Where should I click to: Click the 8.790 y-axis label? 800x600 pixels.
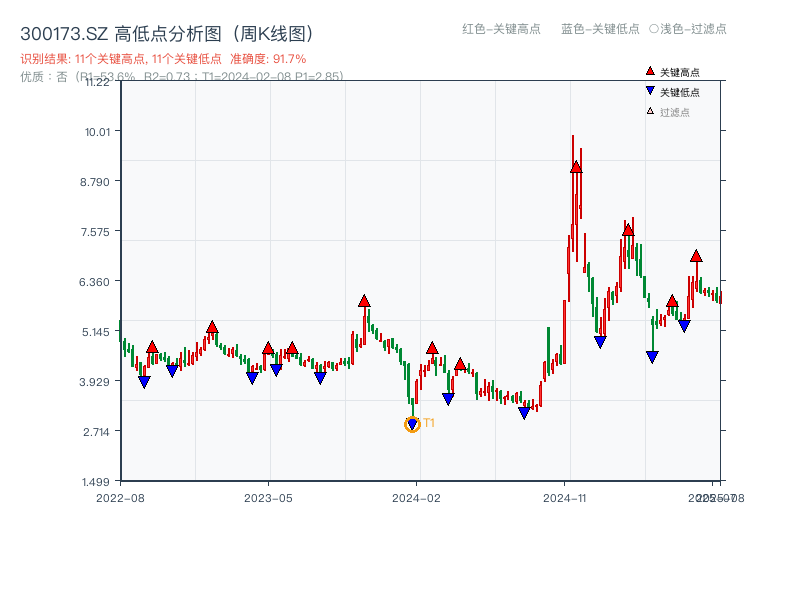95,182
